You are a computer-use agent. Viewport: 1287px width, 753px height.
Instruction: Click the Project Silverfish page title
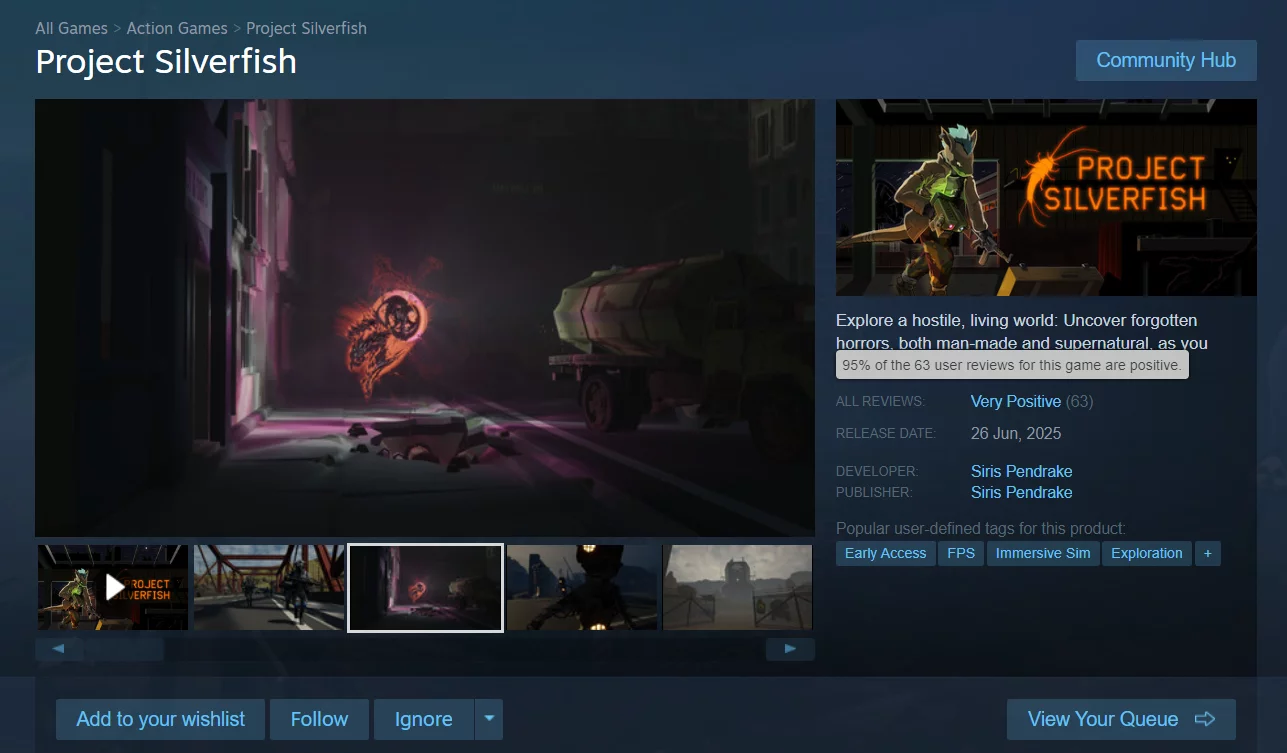point(166,61)
